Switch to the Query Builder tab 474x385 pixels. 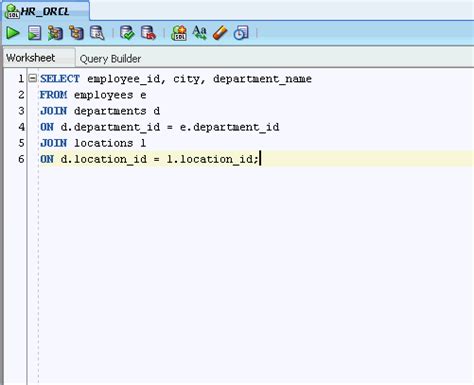click(110, 59)
